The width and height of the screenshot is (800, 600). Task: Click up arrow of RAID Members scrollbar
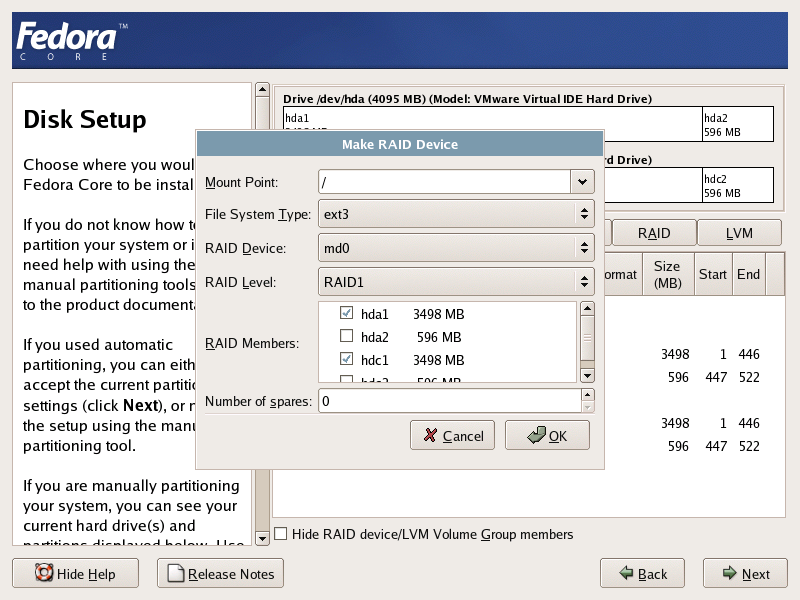point(587,308)
